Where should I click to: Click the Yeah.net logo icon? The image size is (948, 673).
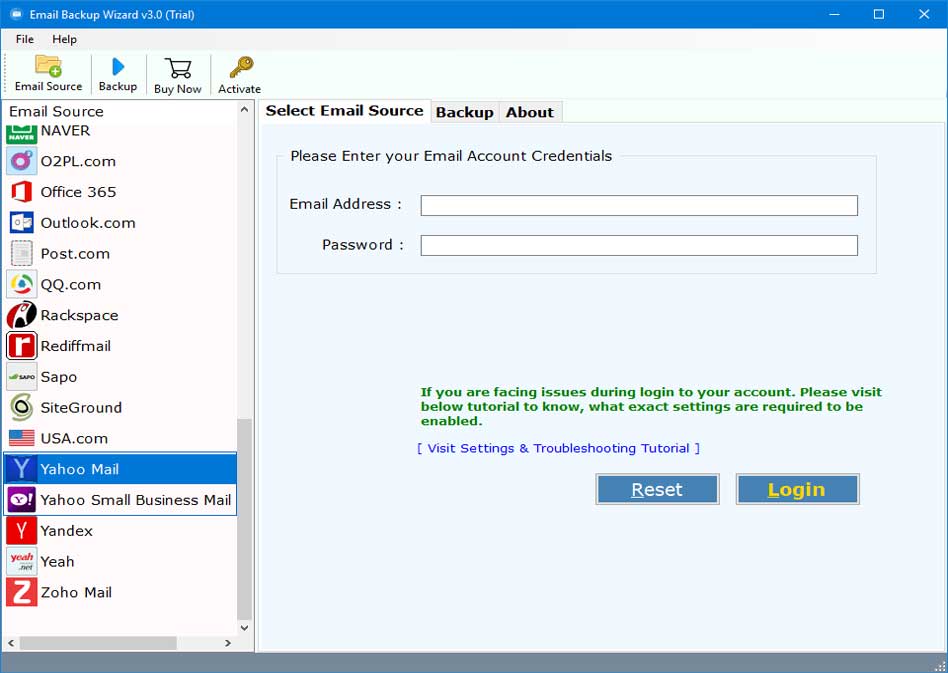pos(21,562)
